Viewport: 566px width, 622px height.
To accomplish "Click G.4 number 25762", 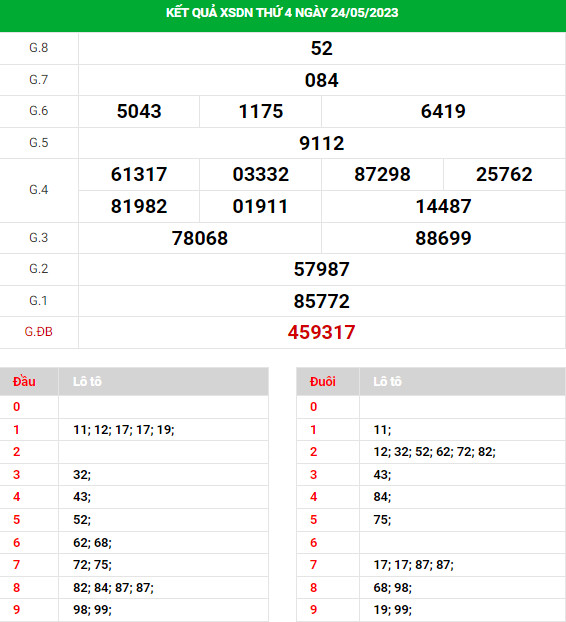I will (504, 175).
